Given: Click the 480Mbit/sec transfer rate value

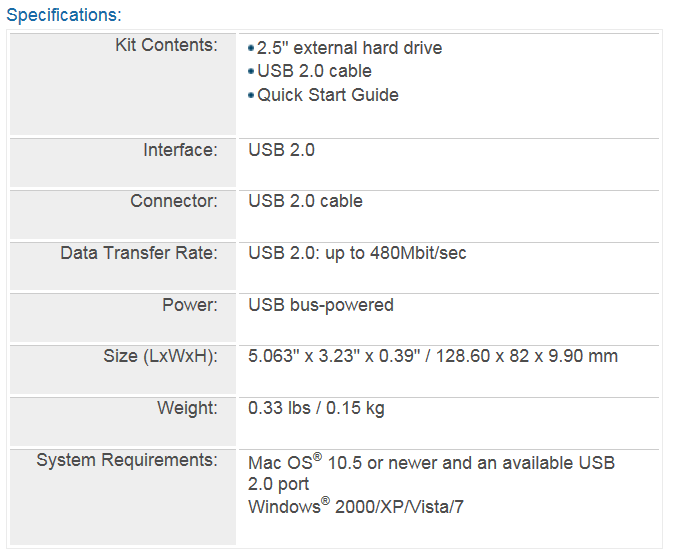Looking at the screenshot, I should 357,253.
